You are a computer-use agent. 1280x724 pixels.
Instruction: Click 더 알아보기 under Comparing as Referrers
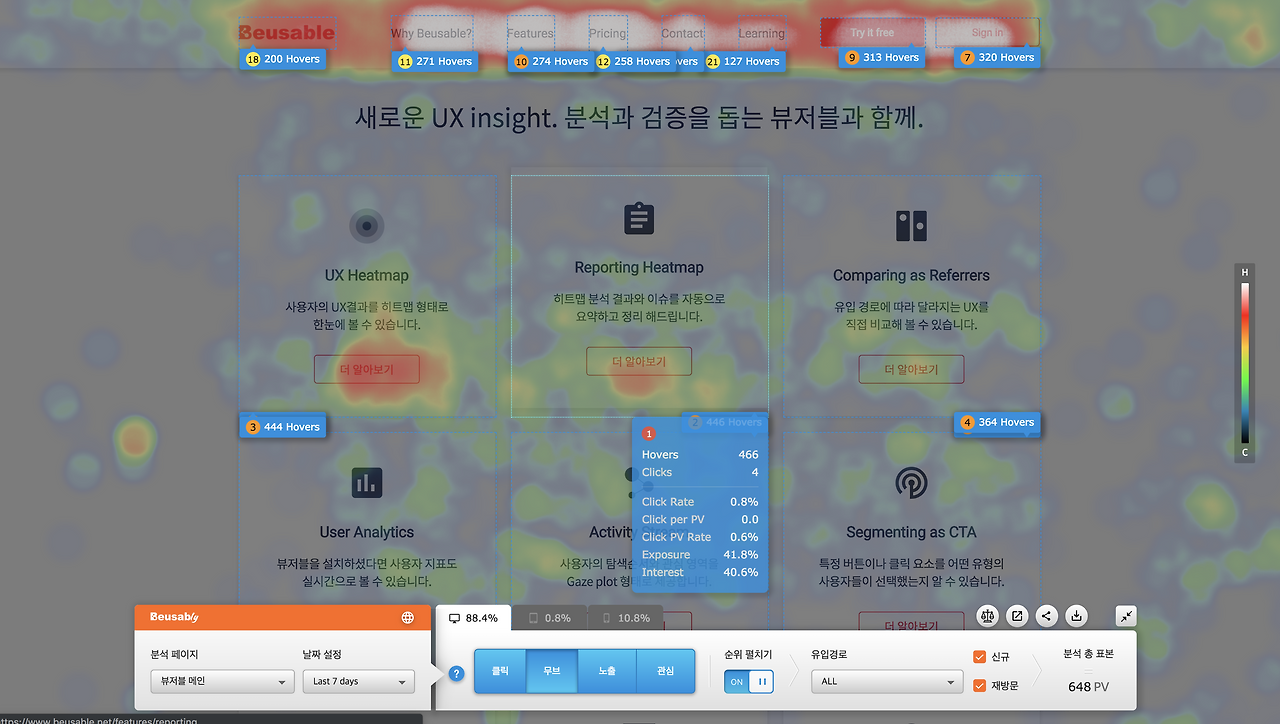(x=911, y=369)
